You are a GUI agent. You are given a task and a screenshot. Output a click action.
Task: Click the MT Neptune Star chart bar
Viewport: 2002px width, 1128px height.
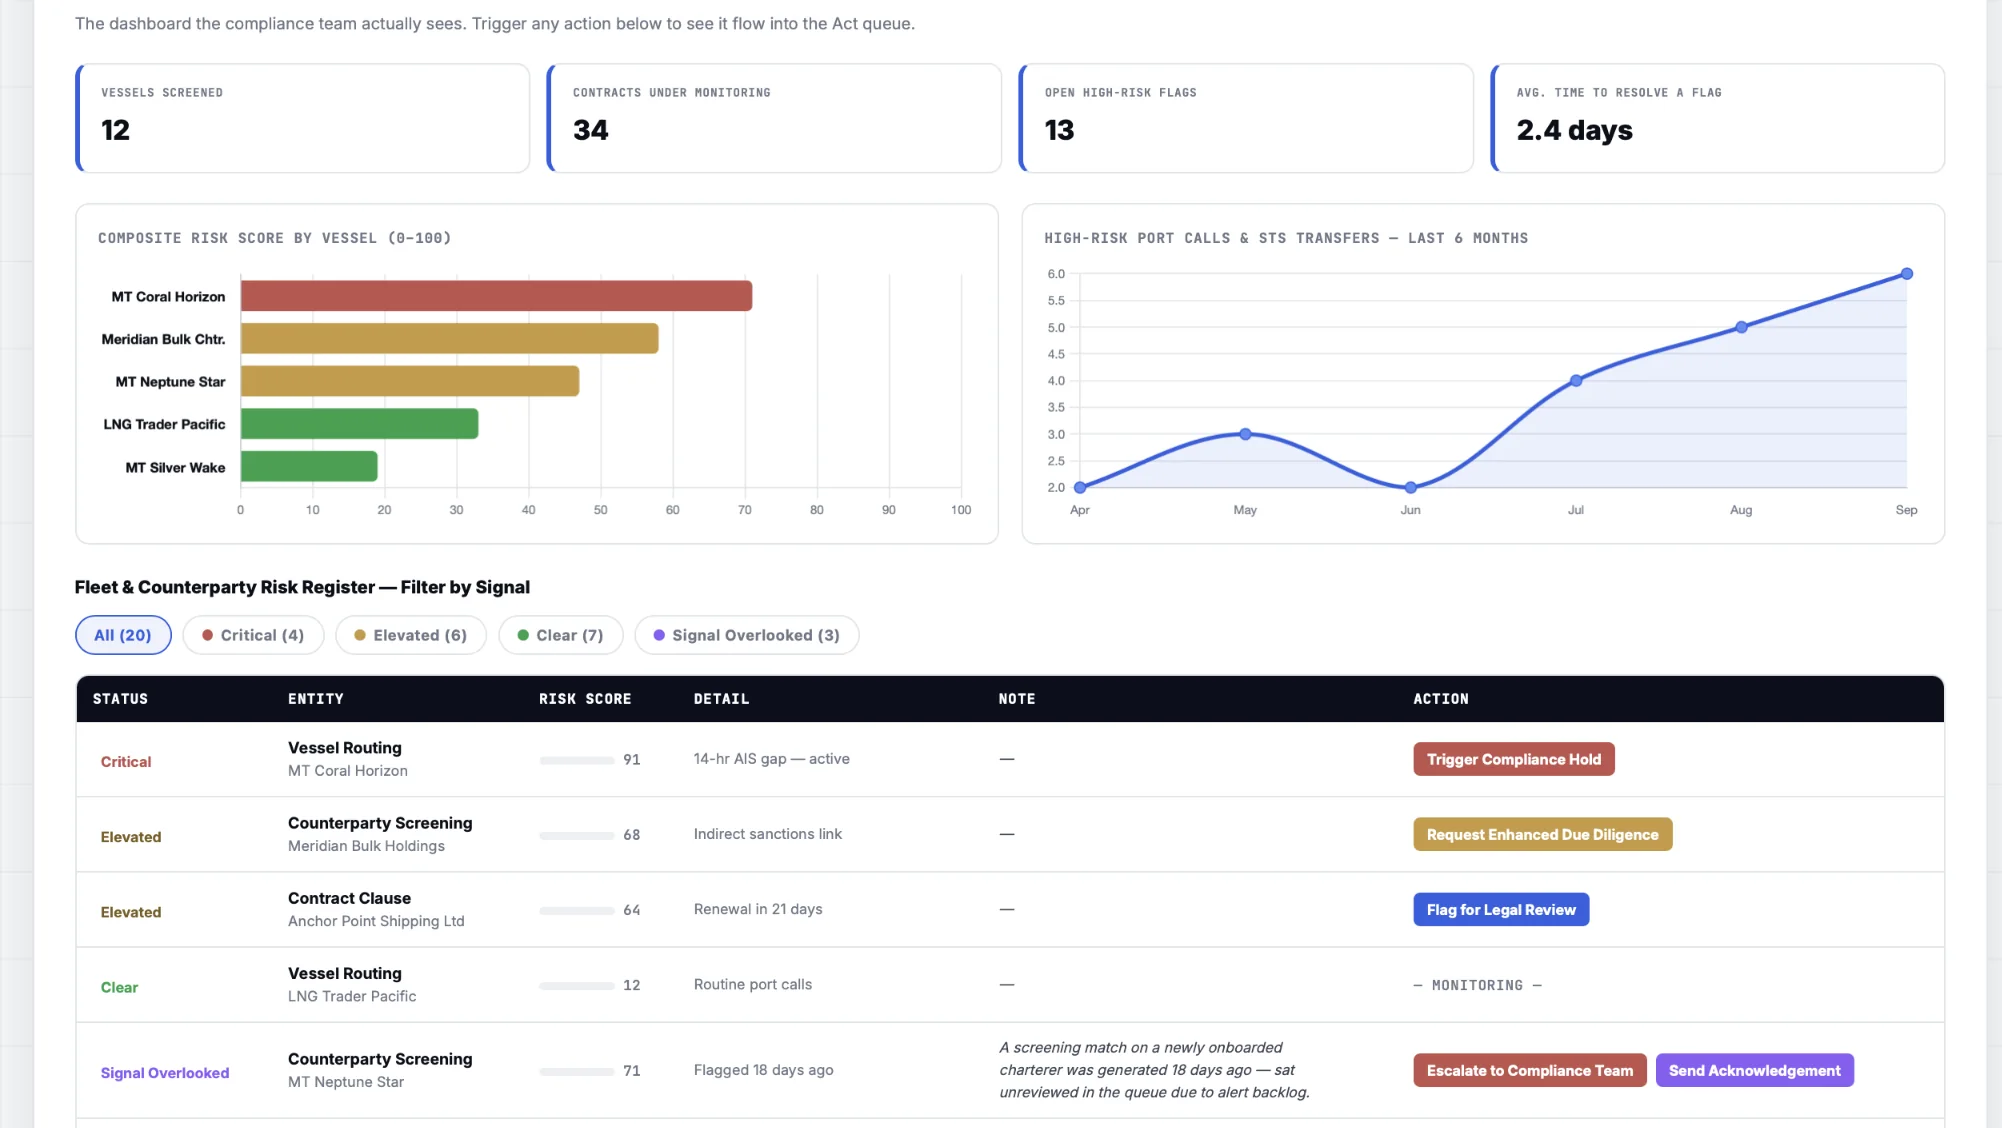[410, 381]
